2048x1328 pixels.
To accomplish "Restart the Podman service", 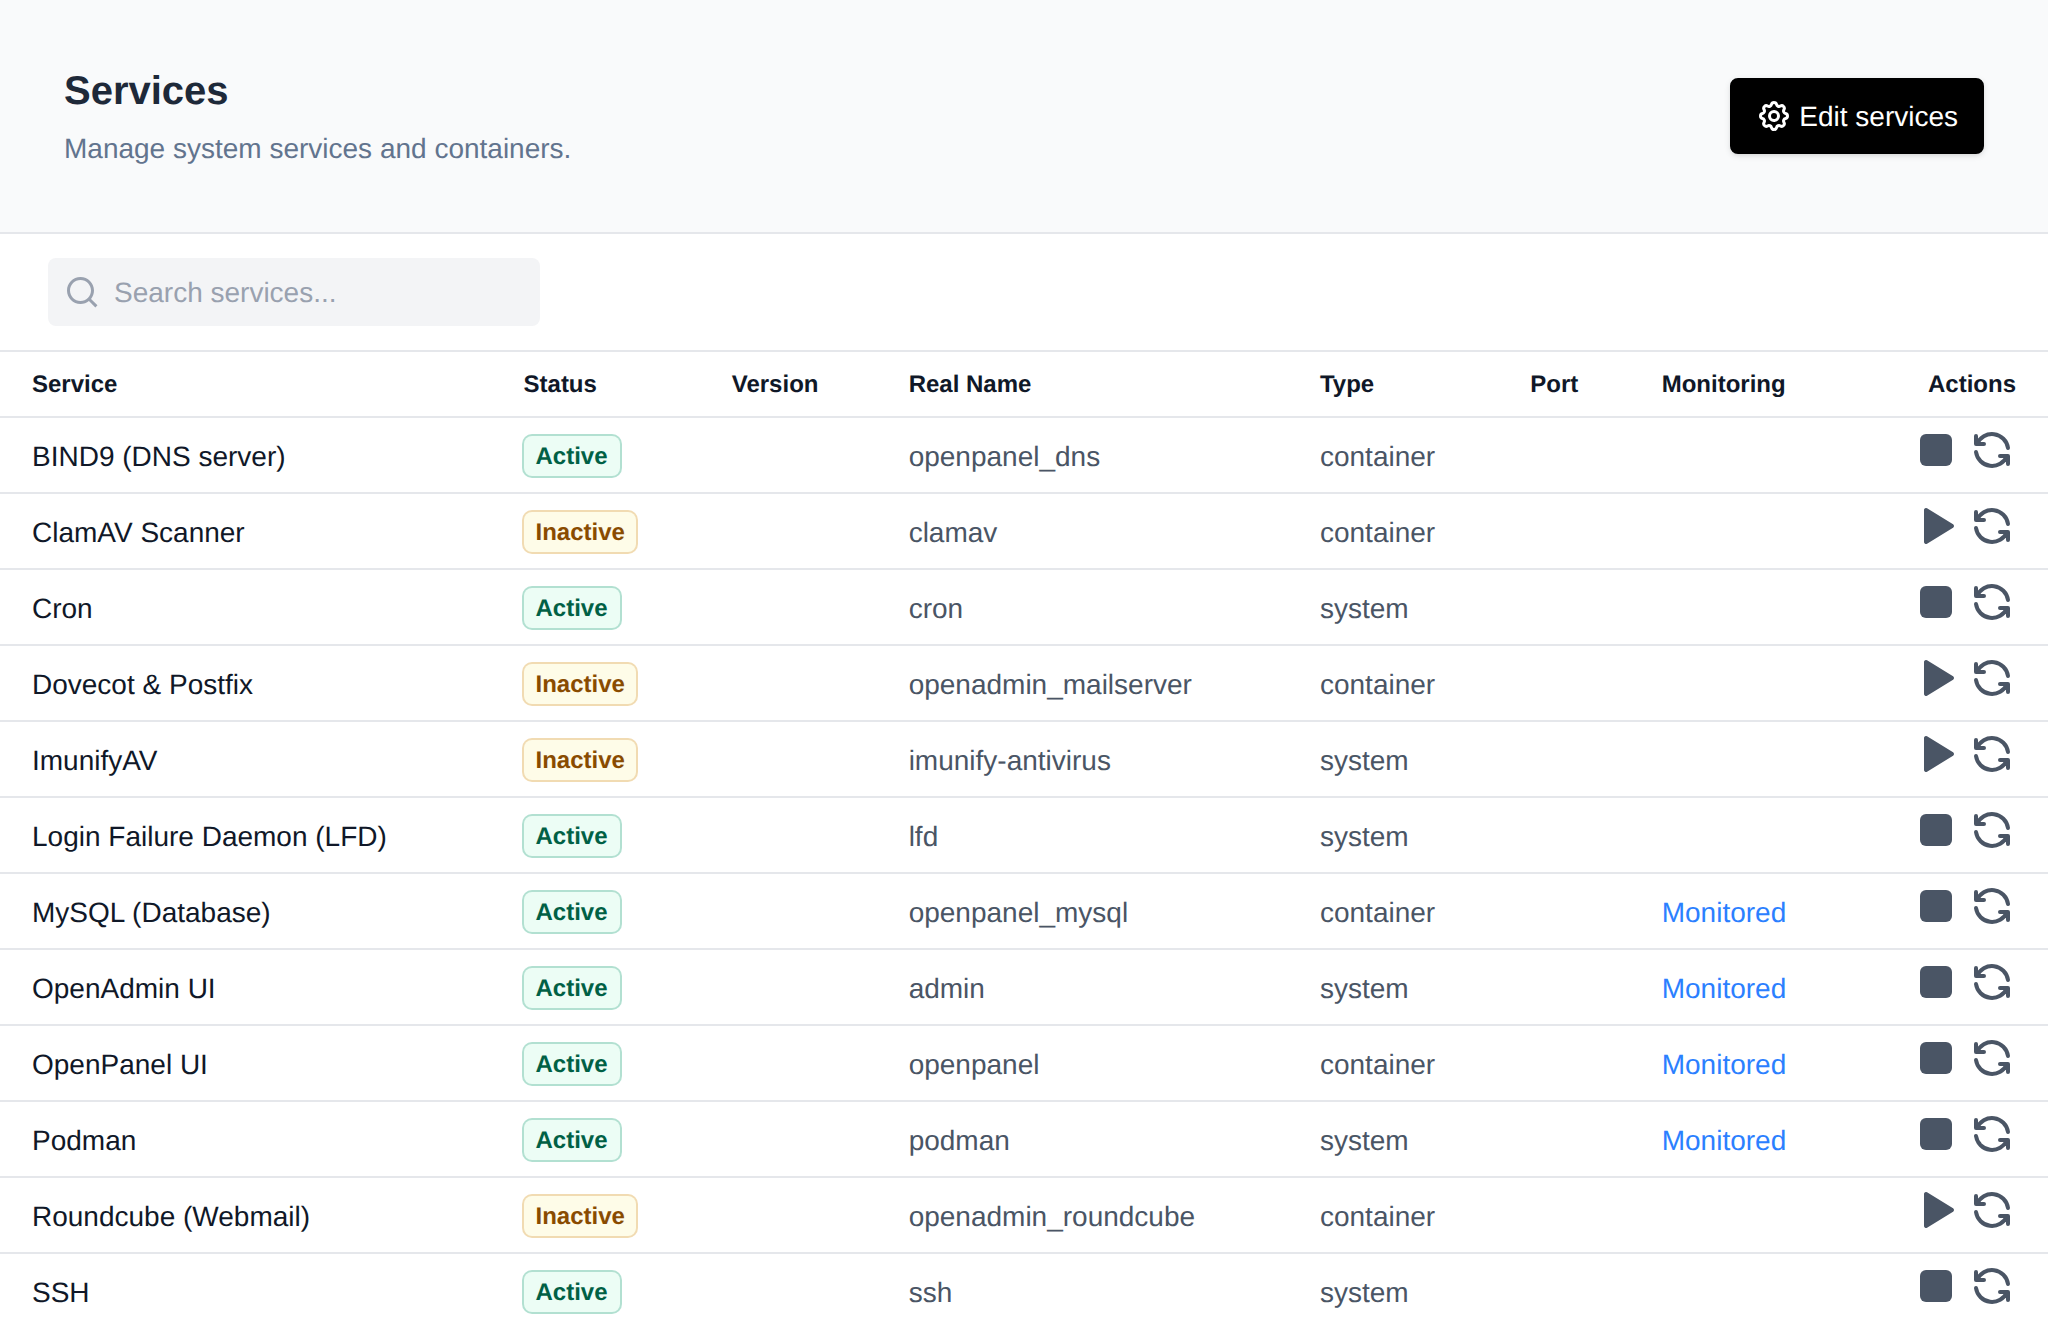I will pyautogui.click(x=1992, y=1135).
